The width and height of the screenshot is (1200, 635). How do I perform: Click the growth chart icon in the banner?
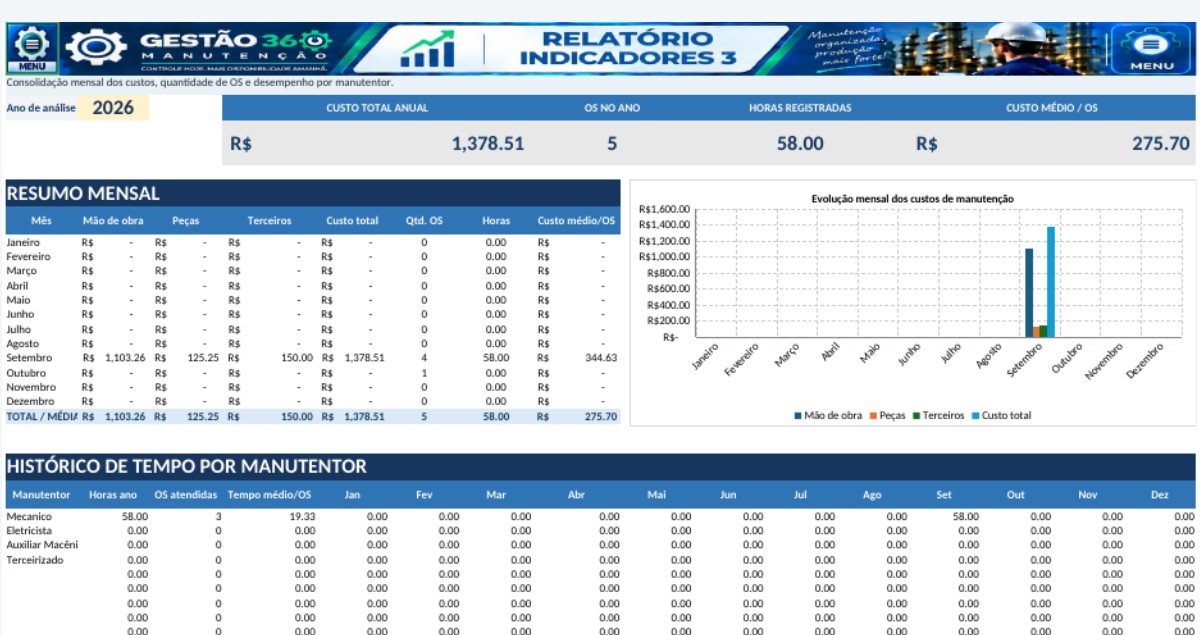tap(427, 49)
